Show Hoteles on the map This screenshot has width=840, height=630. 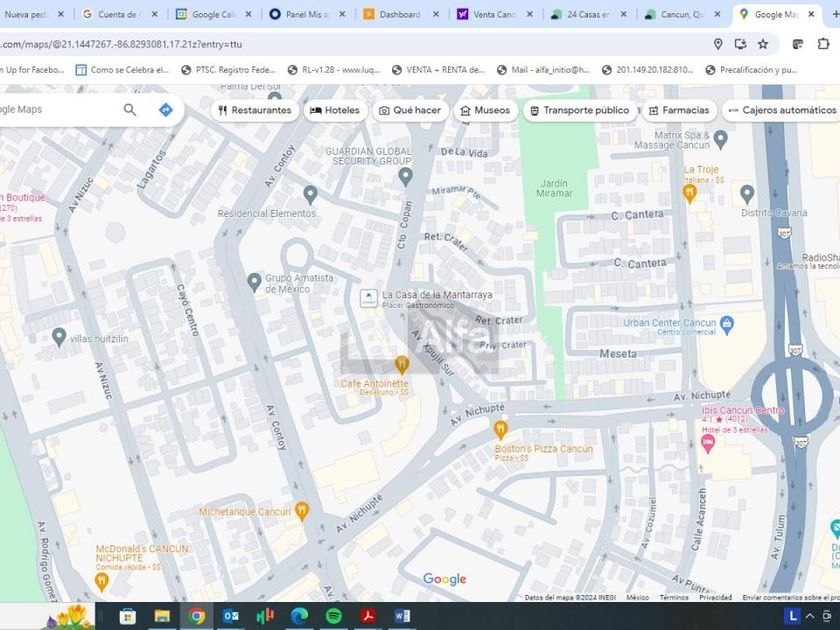click(334, 110)
